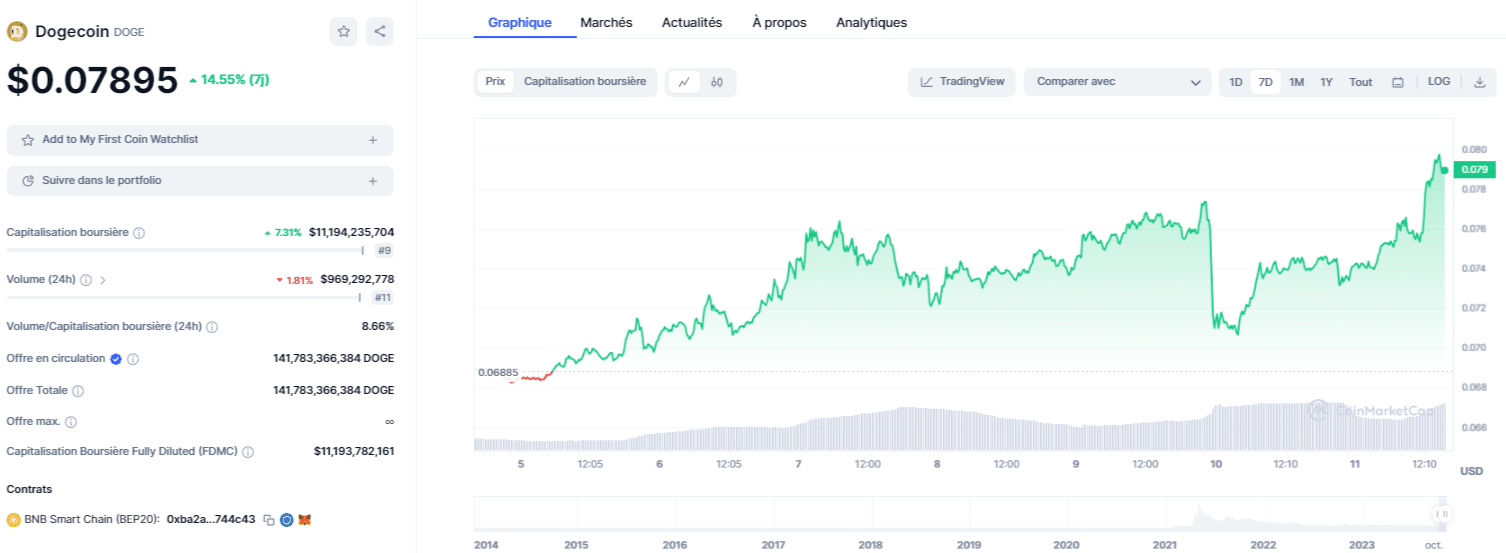Click the share icon next to Dogecoin

pyautogui.click(x=380, y=32)
